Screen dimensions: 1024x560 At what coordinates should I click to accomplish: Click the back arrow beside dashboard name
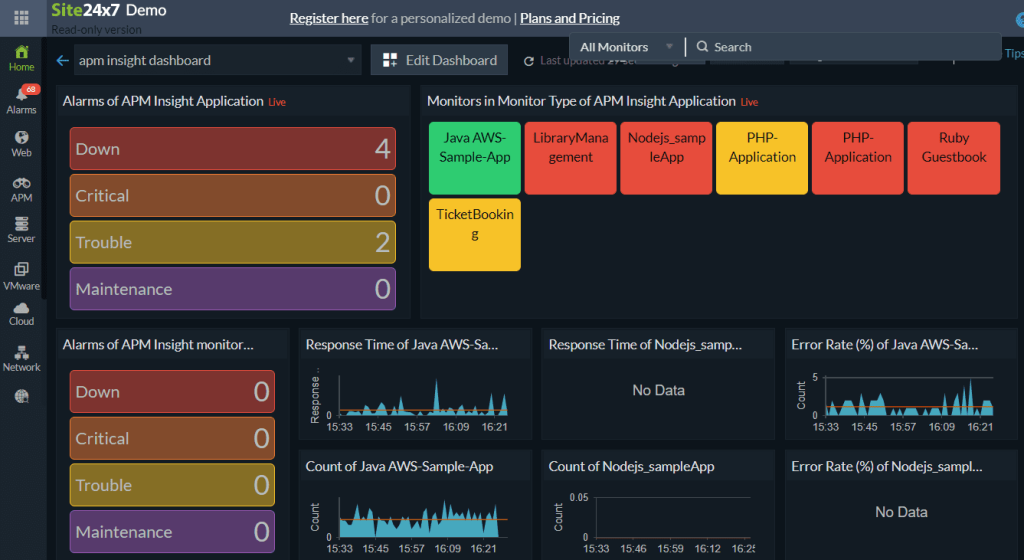[x=62, y=60]
